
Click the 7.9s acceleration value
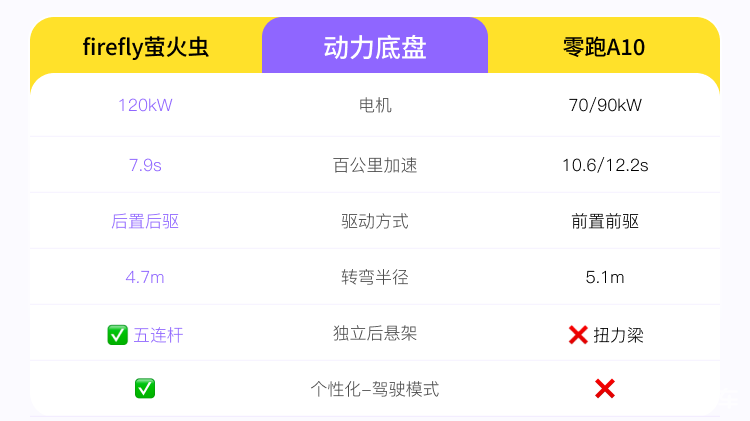coord(145,165)
